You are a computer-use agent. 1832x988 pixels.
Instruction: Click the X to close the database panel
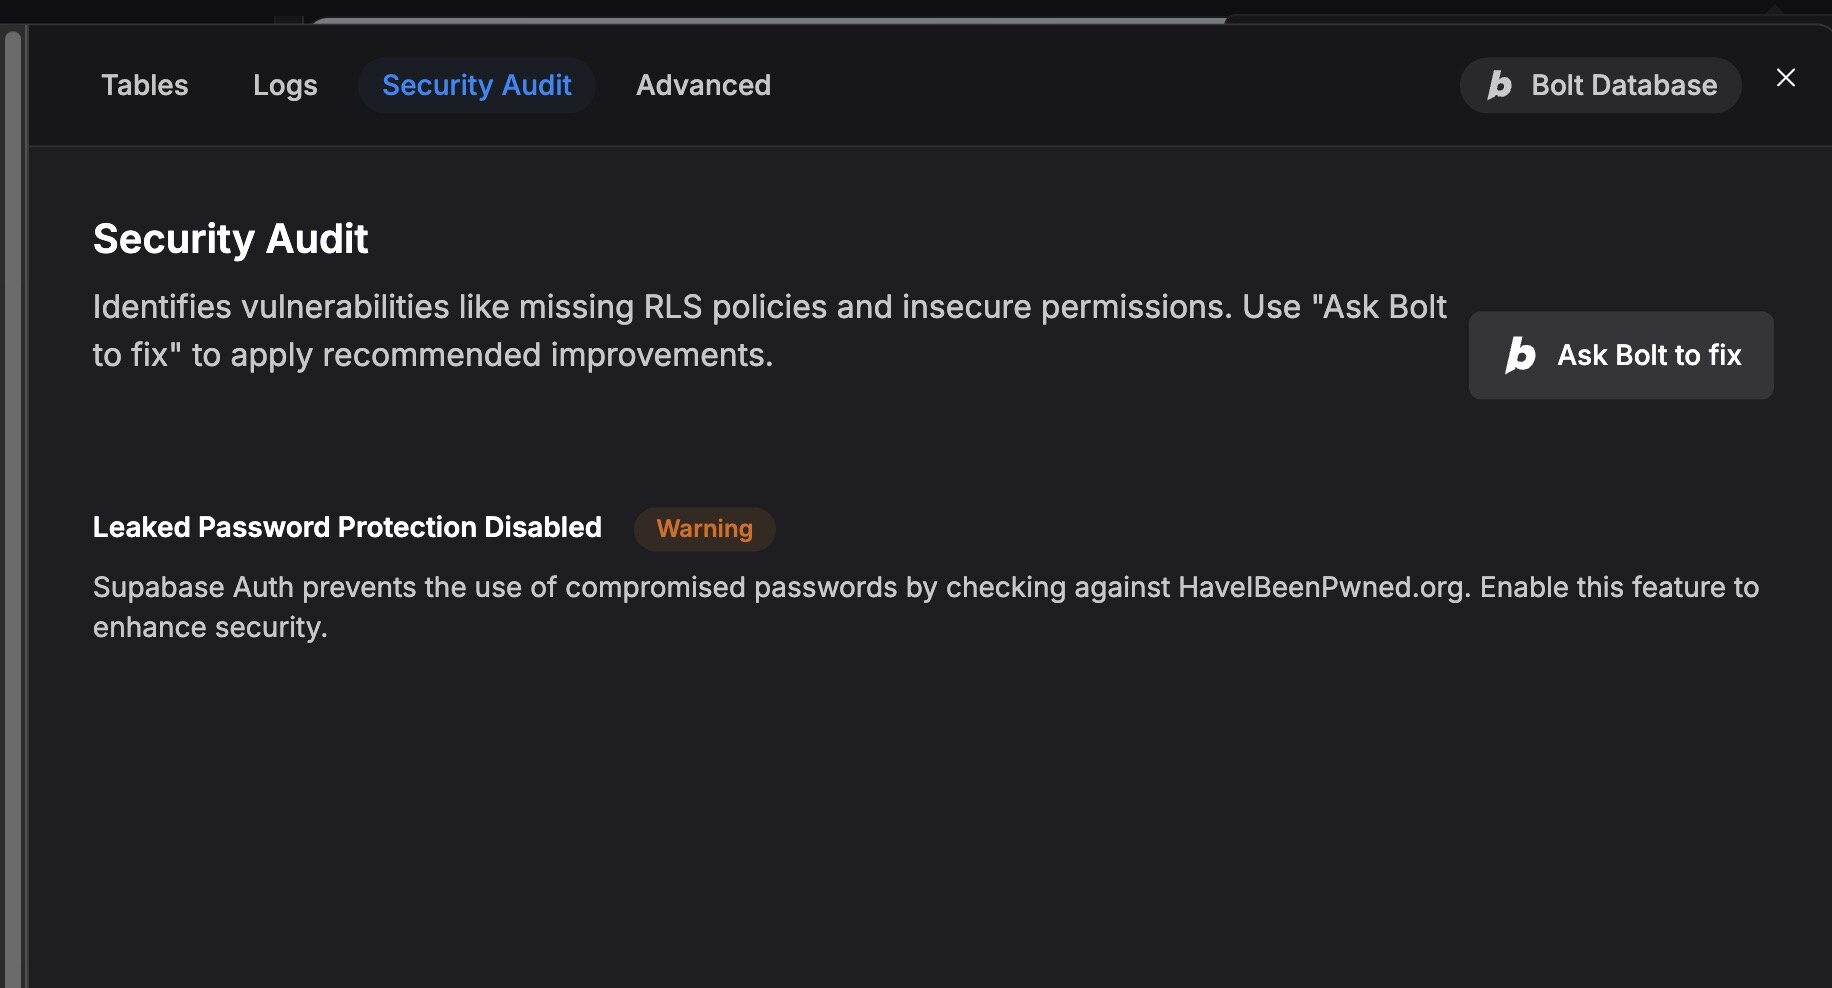1786,78
